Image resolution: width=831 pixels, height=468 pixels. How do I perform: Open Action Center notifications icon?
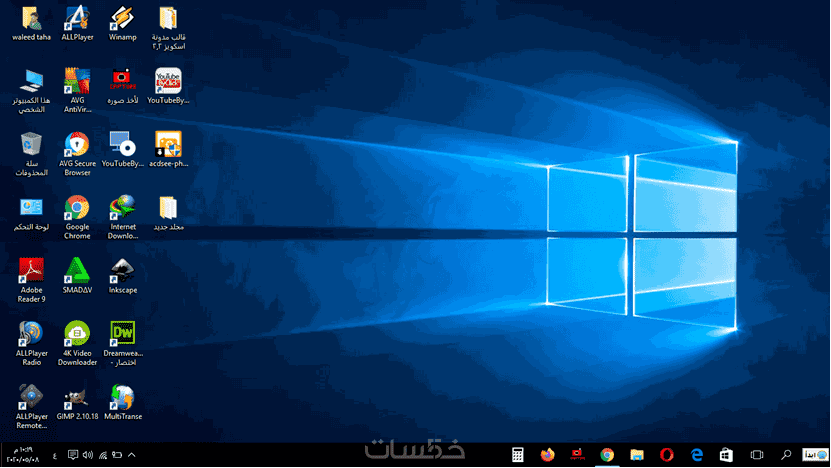73,455
